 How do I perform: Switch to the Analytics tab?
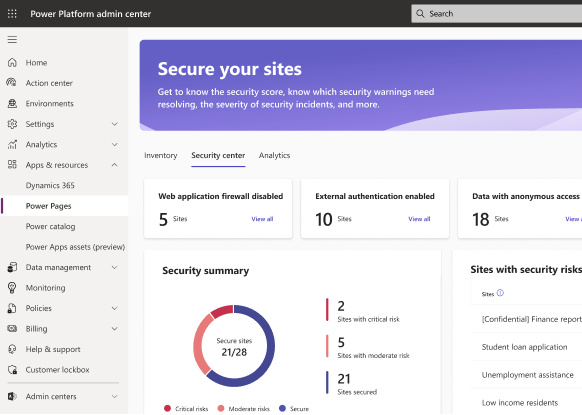(274, 155)
